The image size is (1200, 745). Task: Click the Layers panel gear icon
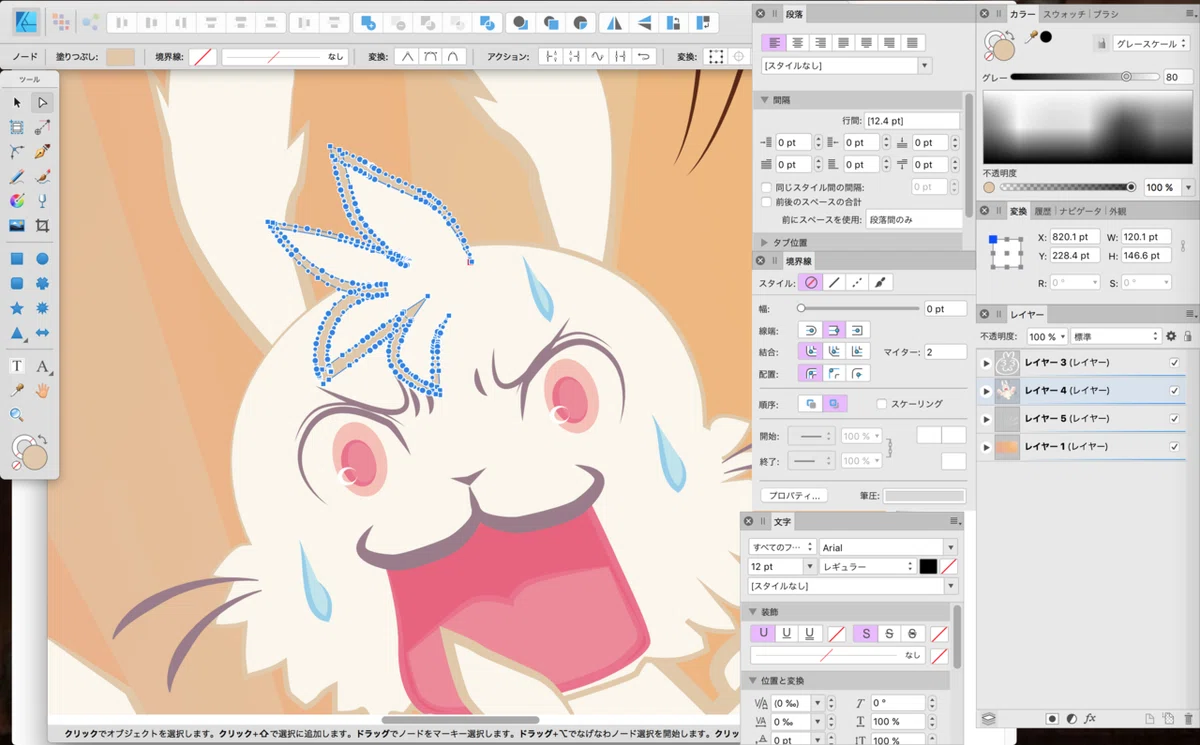[1171, 337]
